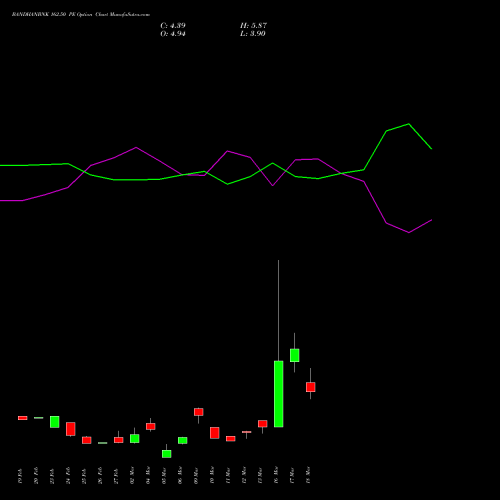This screenshot has width=500, height=500.
Task: Select the open value O: 4.94
Action: pos(173,34)
